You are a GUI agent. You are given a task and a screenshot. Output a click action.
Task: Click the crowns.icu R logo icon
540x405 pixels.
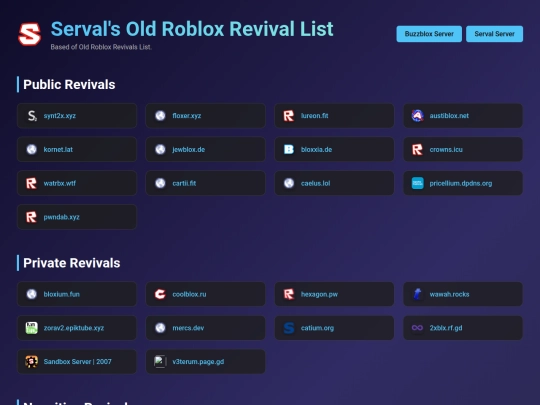click(x=417, y=149)
